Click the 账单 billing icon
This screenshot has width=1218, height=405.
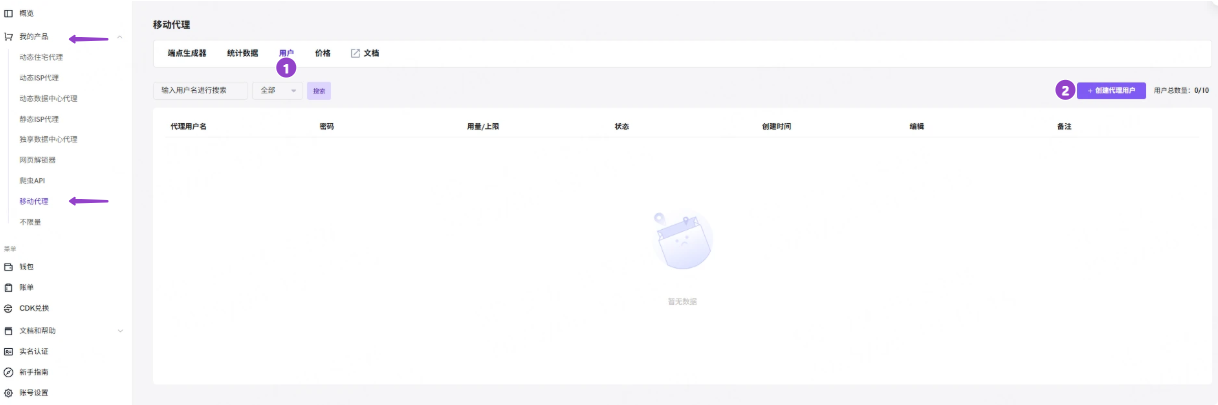[9, 287]
